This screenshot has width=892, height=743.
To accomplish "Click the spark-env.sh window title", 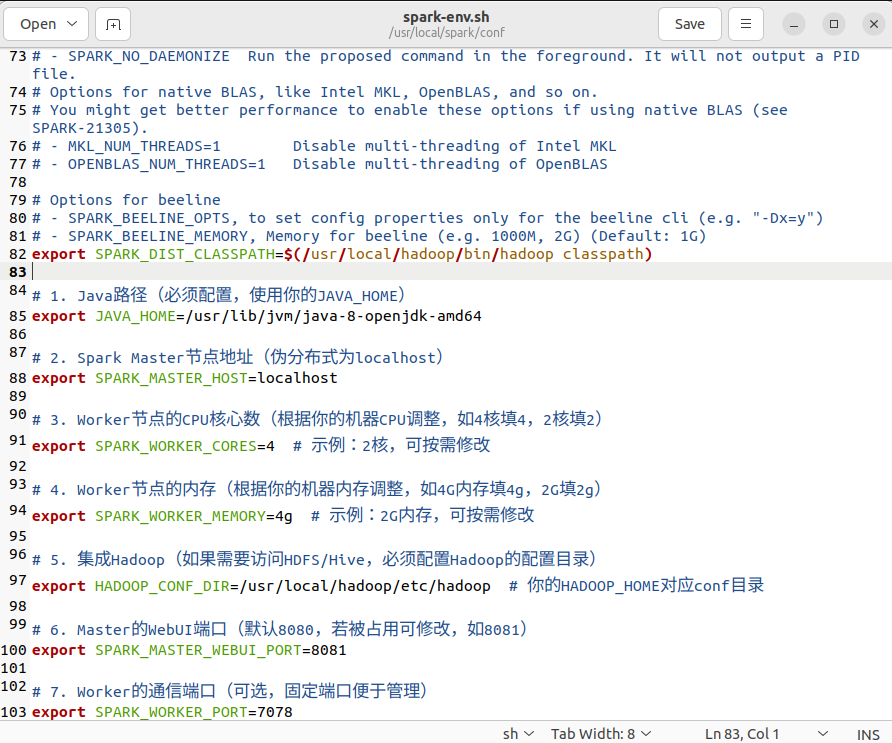I will (x=446, y=16).
